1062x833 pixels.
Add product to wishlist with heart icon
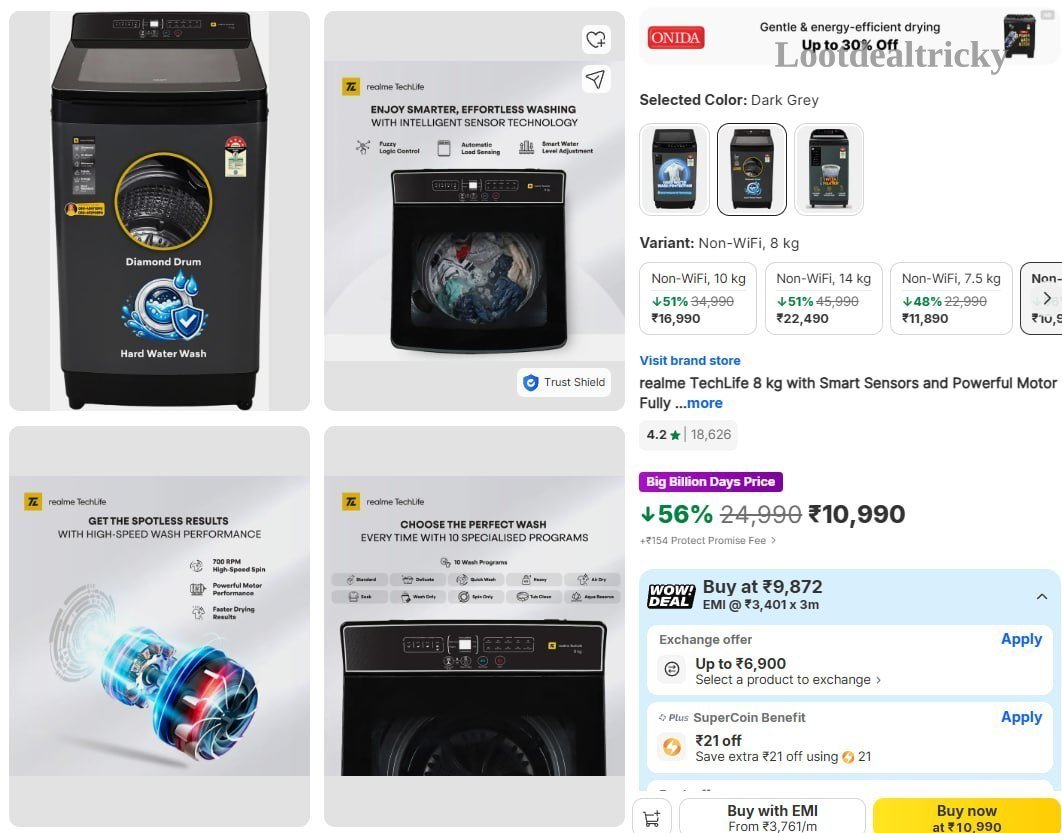[x=596, y=39]
